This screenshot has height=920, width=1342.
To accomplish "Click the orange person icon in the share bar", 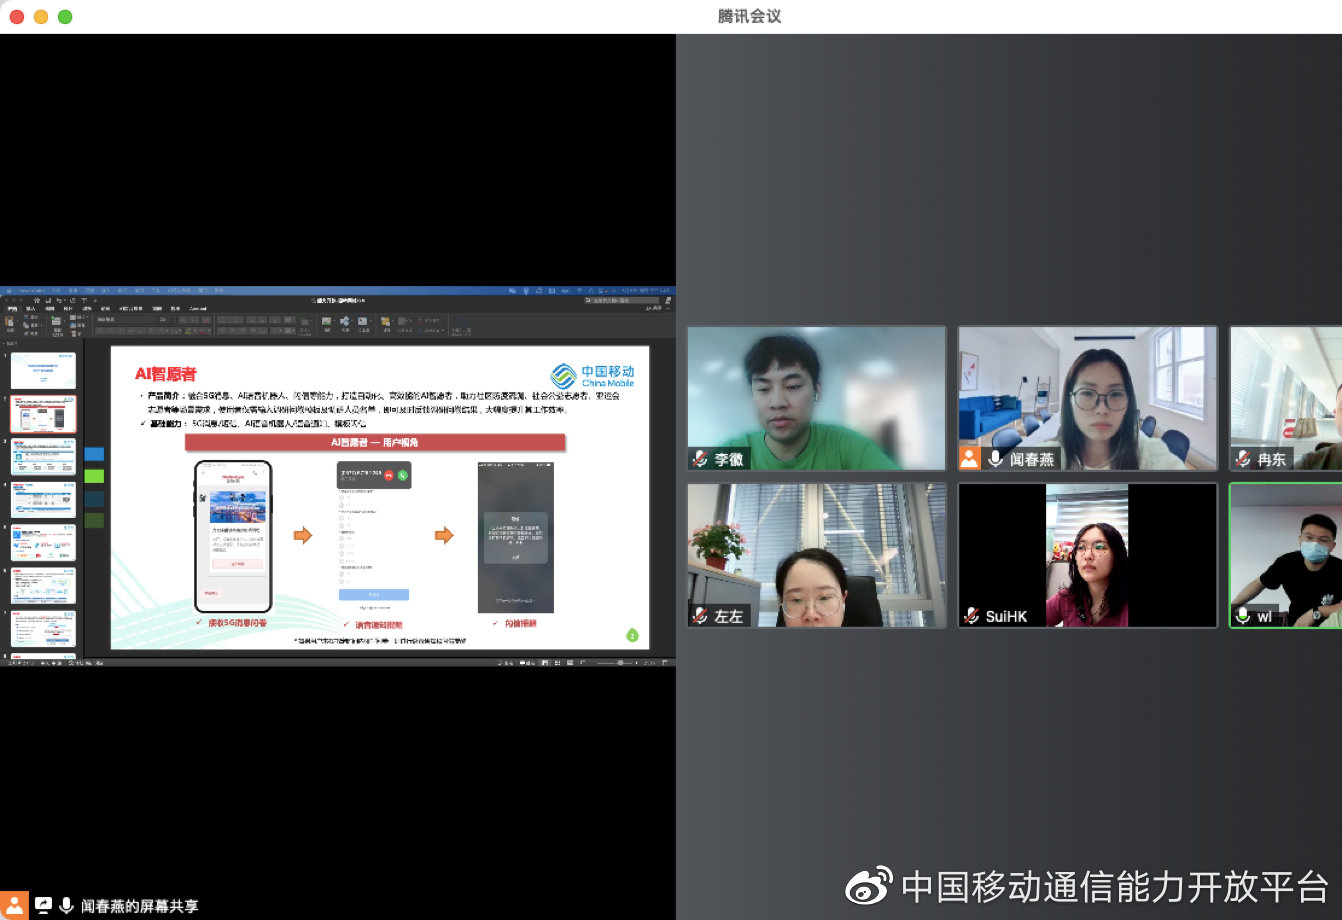I will click(14, 905).
